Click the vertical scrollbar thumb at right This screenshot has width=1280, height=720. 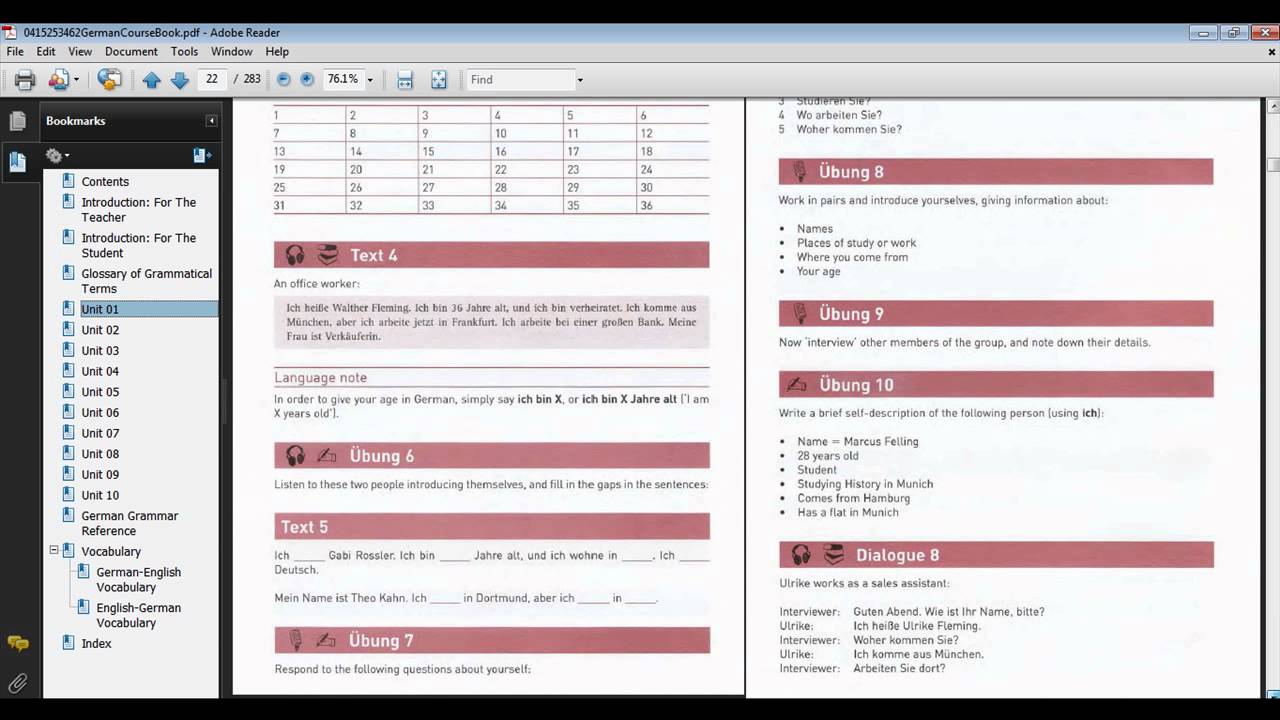click(x=1273, y=165)
